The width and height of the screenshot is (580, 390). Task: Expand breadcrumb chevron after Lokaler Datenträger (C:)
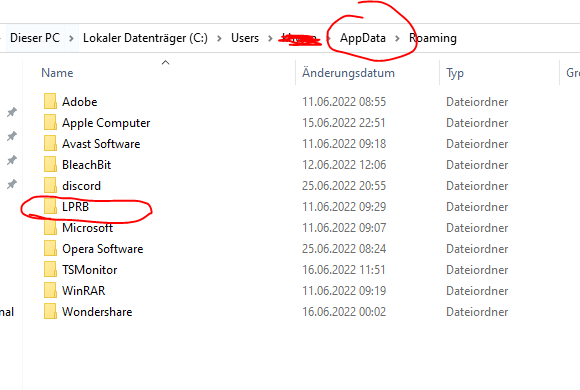click(219, 38)
